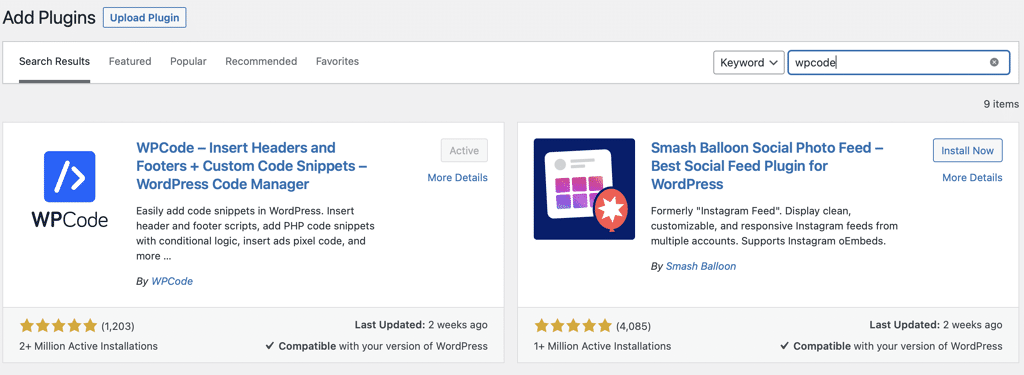Click the Smash Balloon compatibility checkmark
Image resolution: width=1024 pixels, height=375 pixels.
point(785,346)
